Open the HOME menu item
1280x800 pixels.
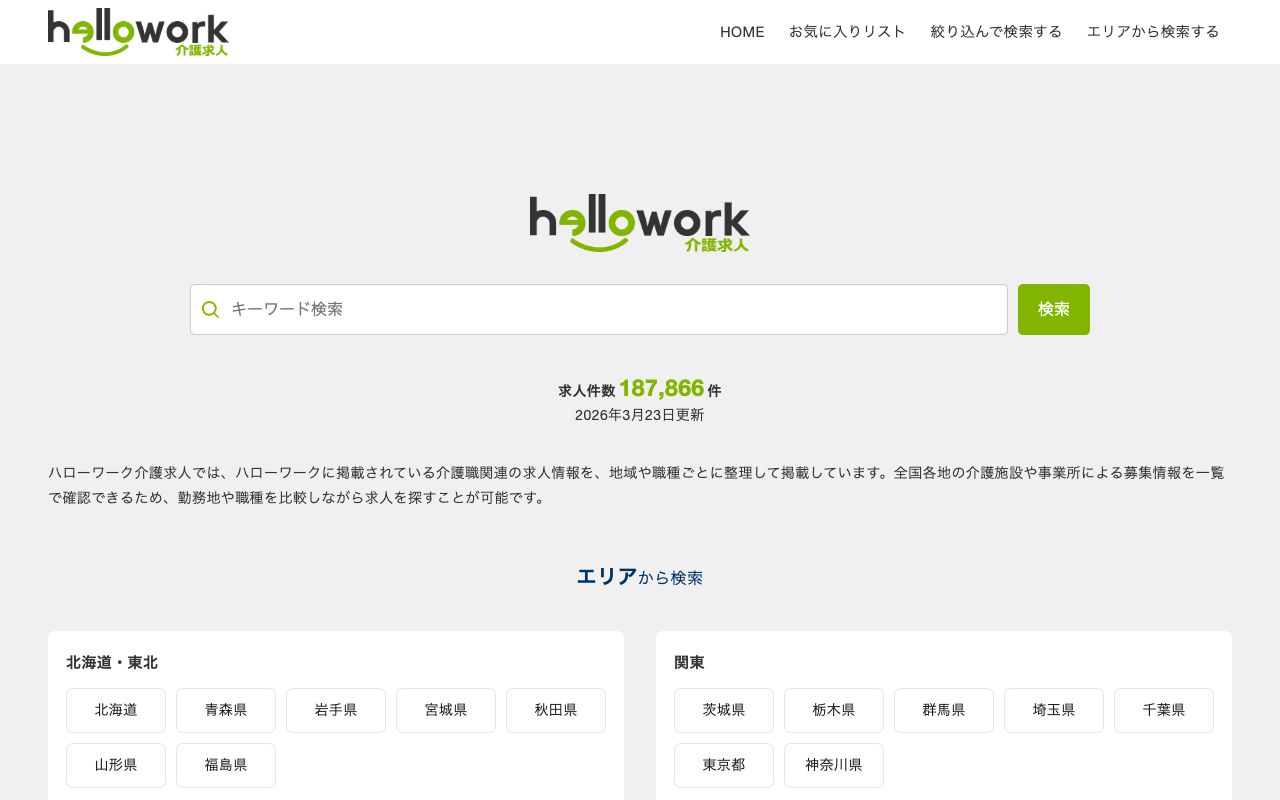(742, 32)
